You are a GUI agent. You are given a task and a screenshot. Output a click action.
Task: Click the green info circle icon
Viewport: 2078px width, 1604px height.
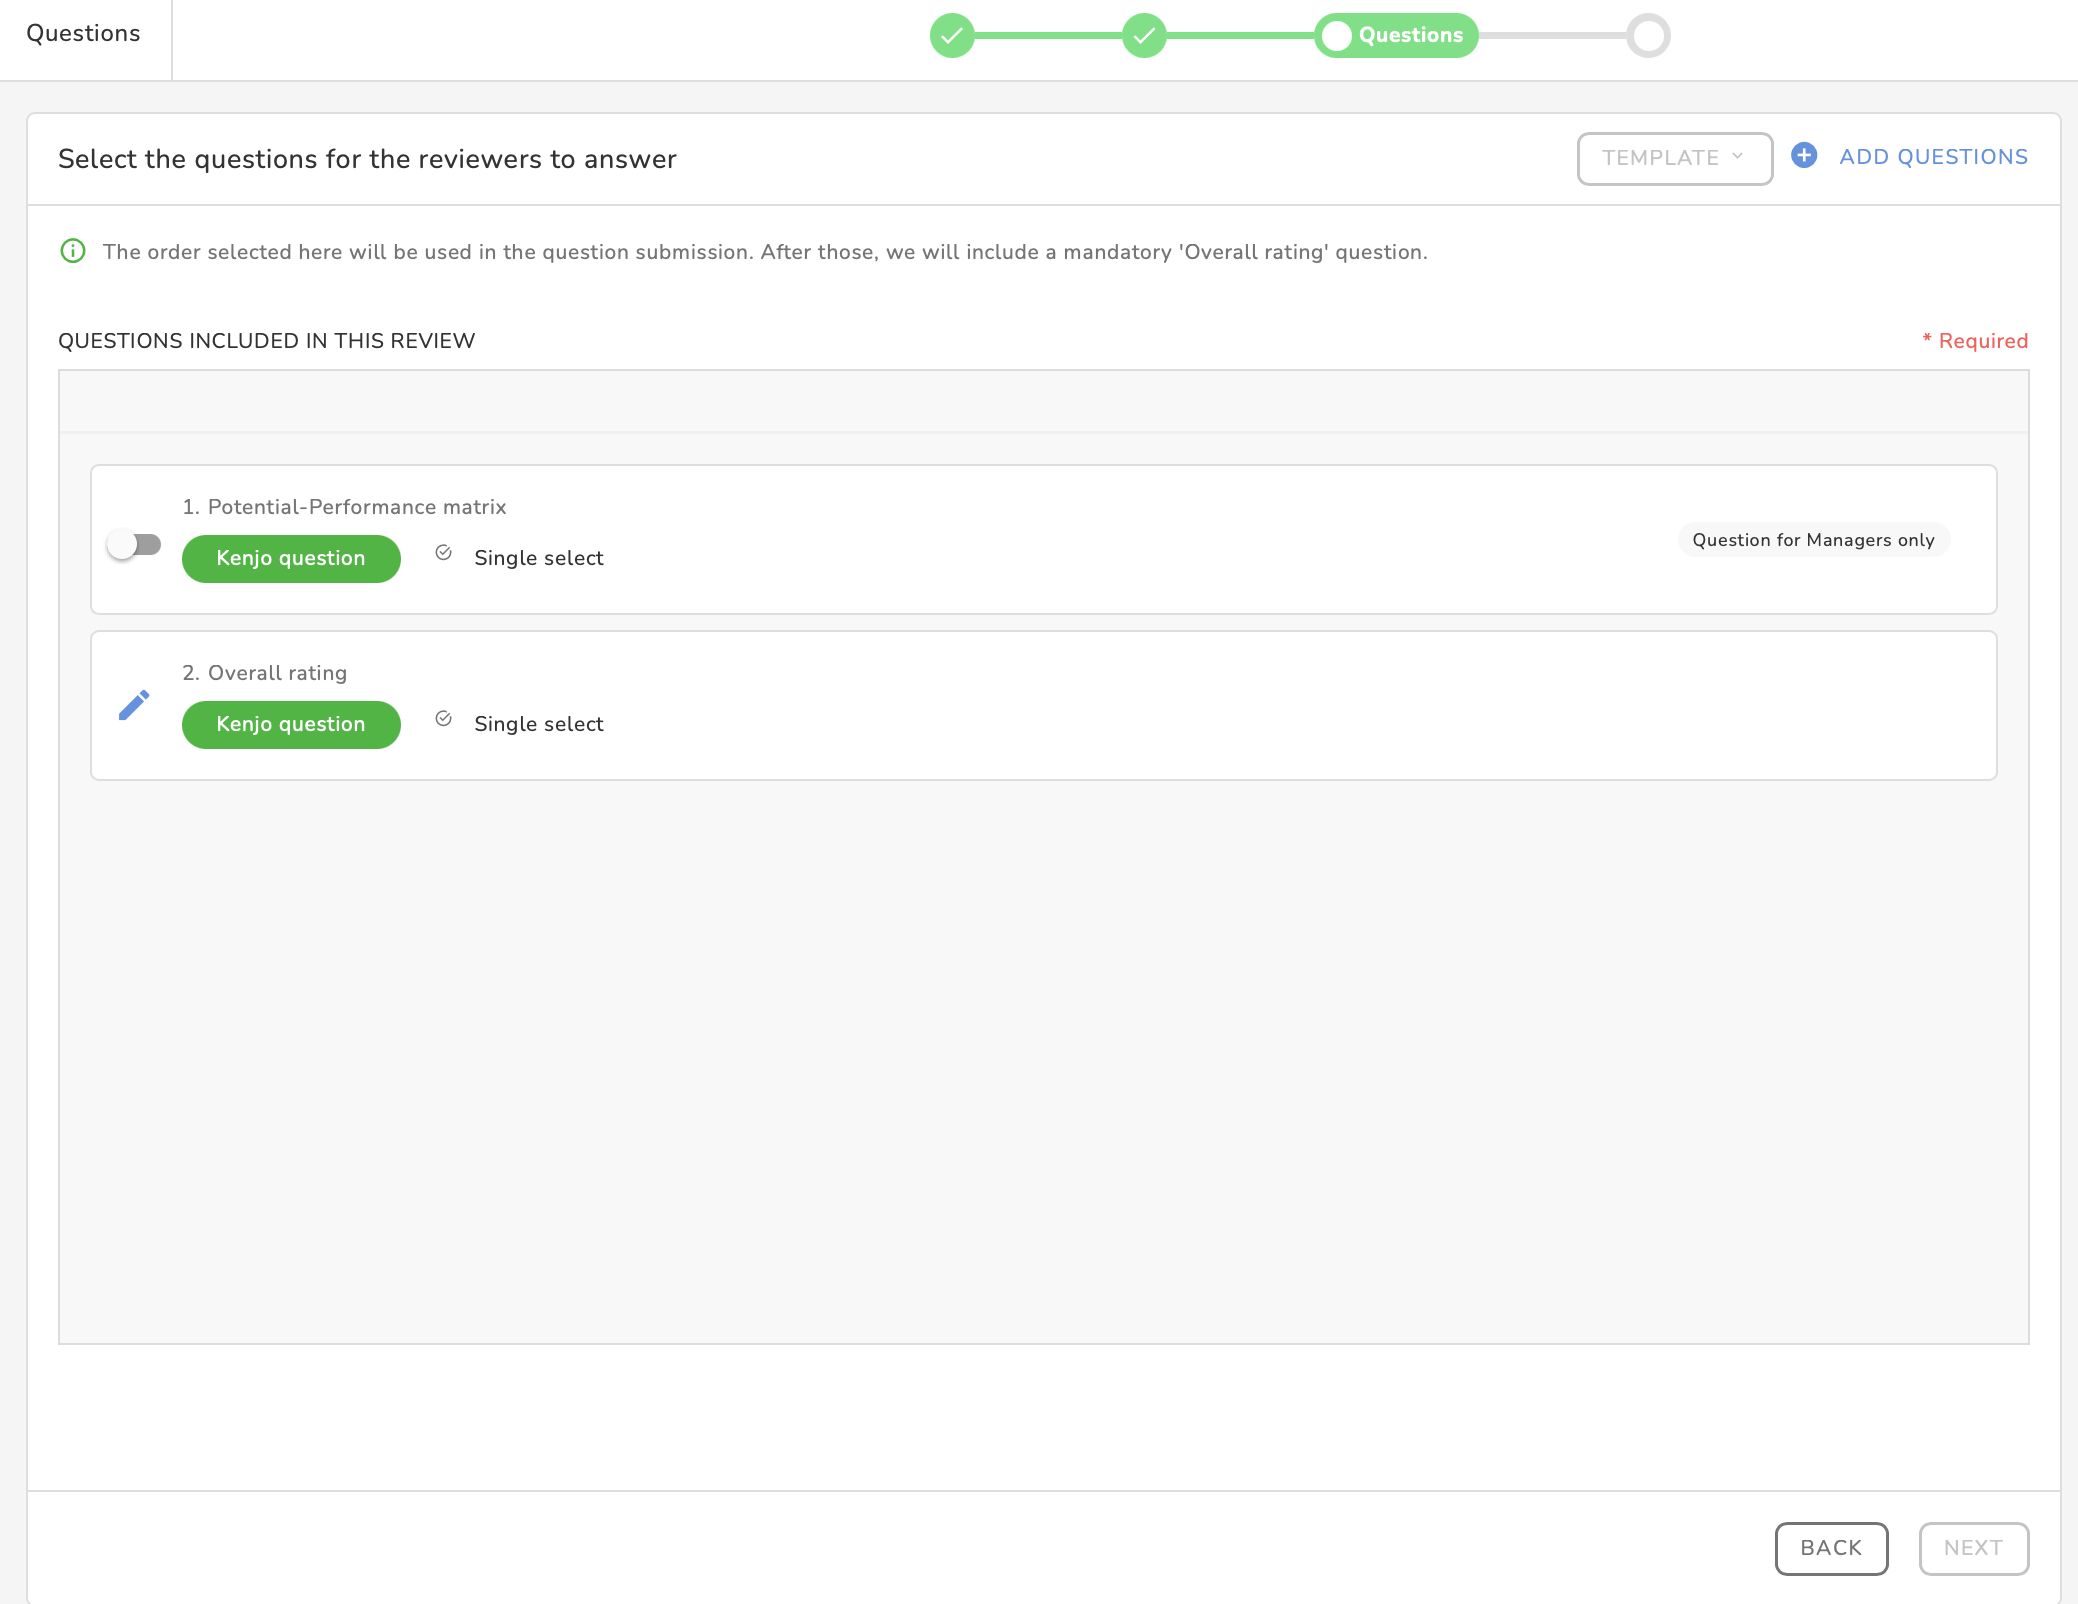73,251
